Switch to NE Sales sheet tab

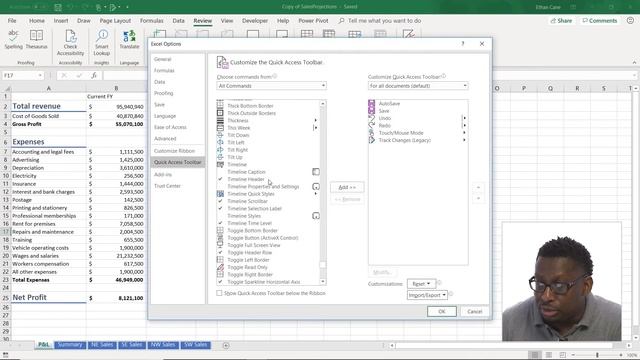[x=102, y=345]
